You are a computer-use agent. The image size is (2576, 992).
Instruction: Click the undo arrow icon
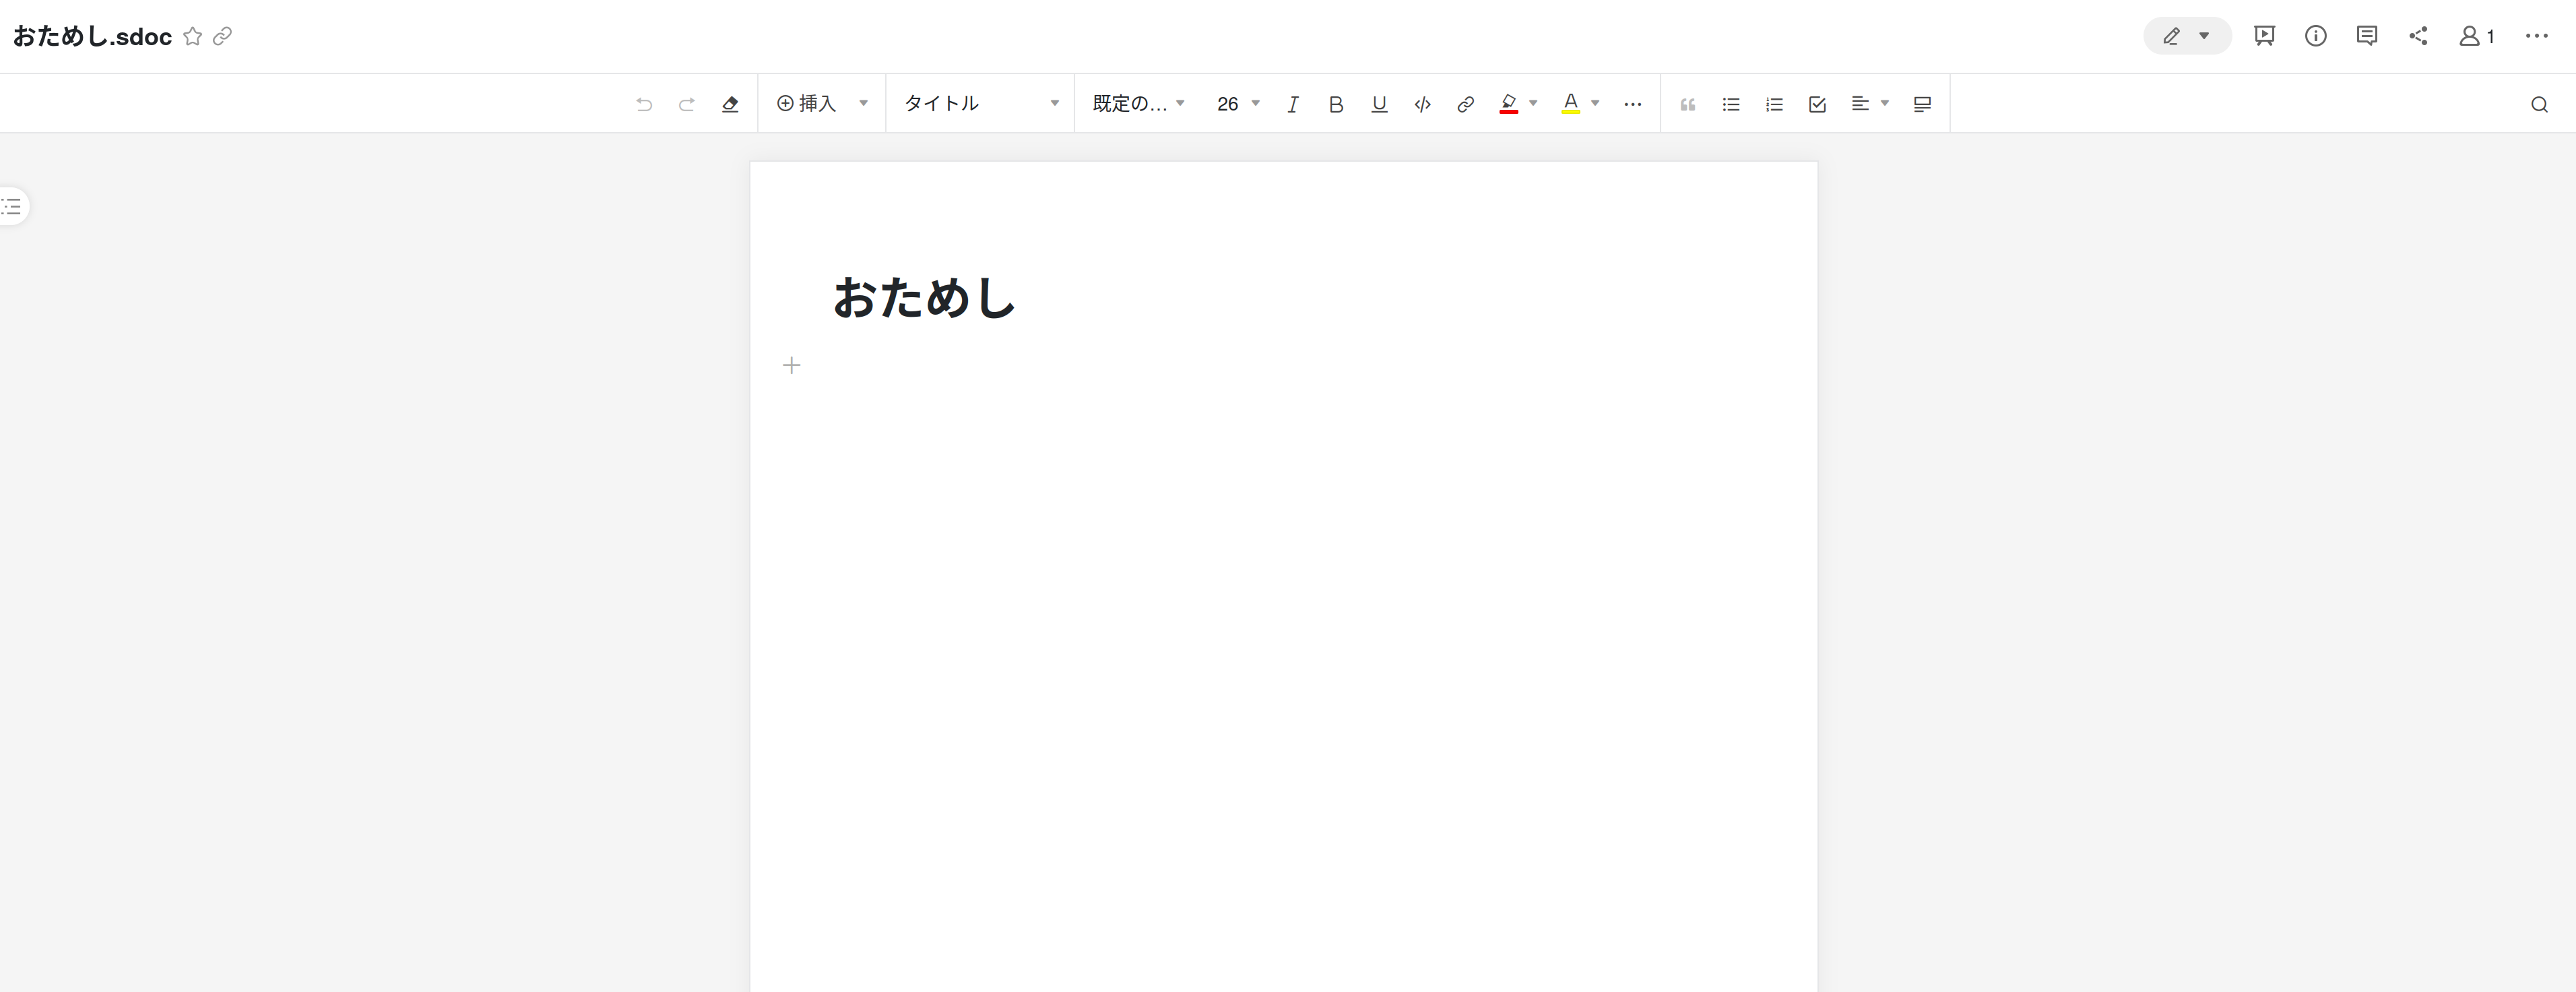[644, 104]
